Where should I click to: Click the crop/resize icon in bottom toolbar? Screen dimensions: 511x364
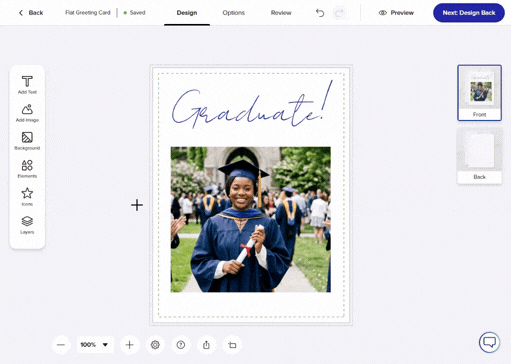click(x=232, y=345)
